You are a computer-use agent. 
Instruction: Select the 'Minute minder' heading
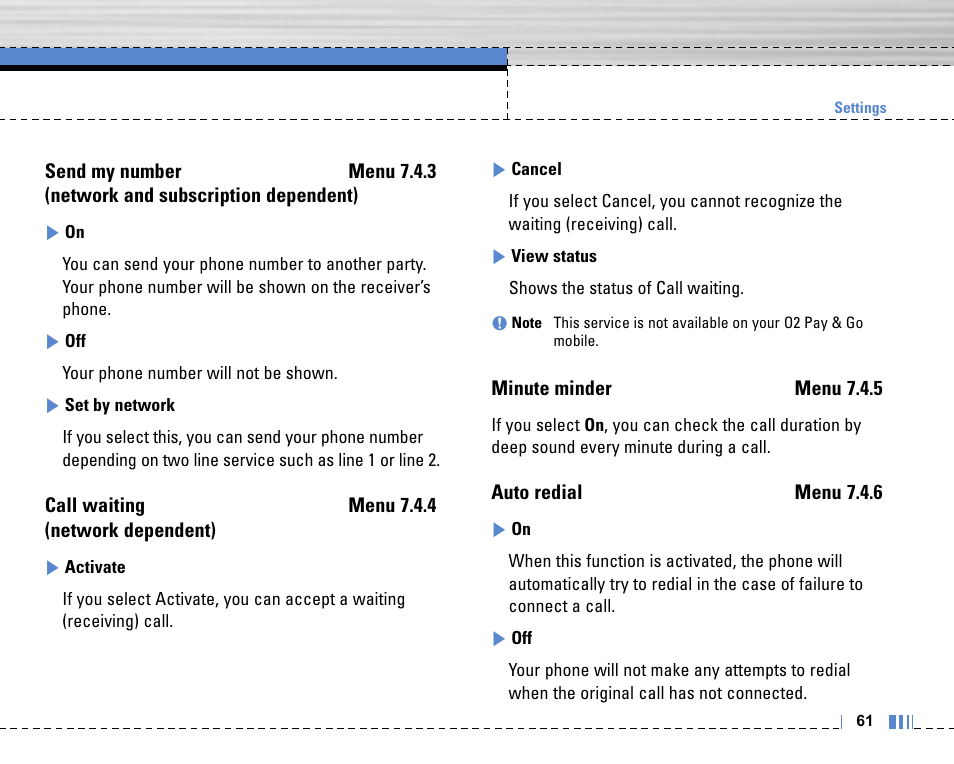pyautogui.click(x=551, y=388)
